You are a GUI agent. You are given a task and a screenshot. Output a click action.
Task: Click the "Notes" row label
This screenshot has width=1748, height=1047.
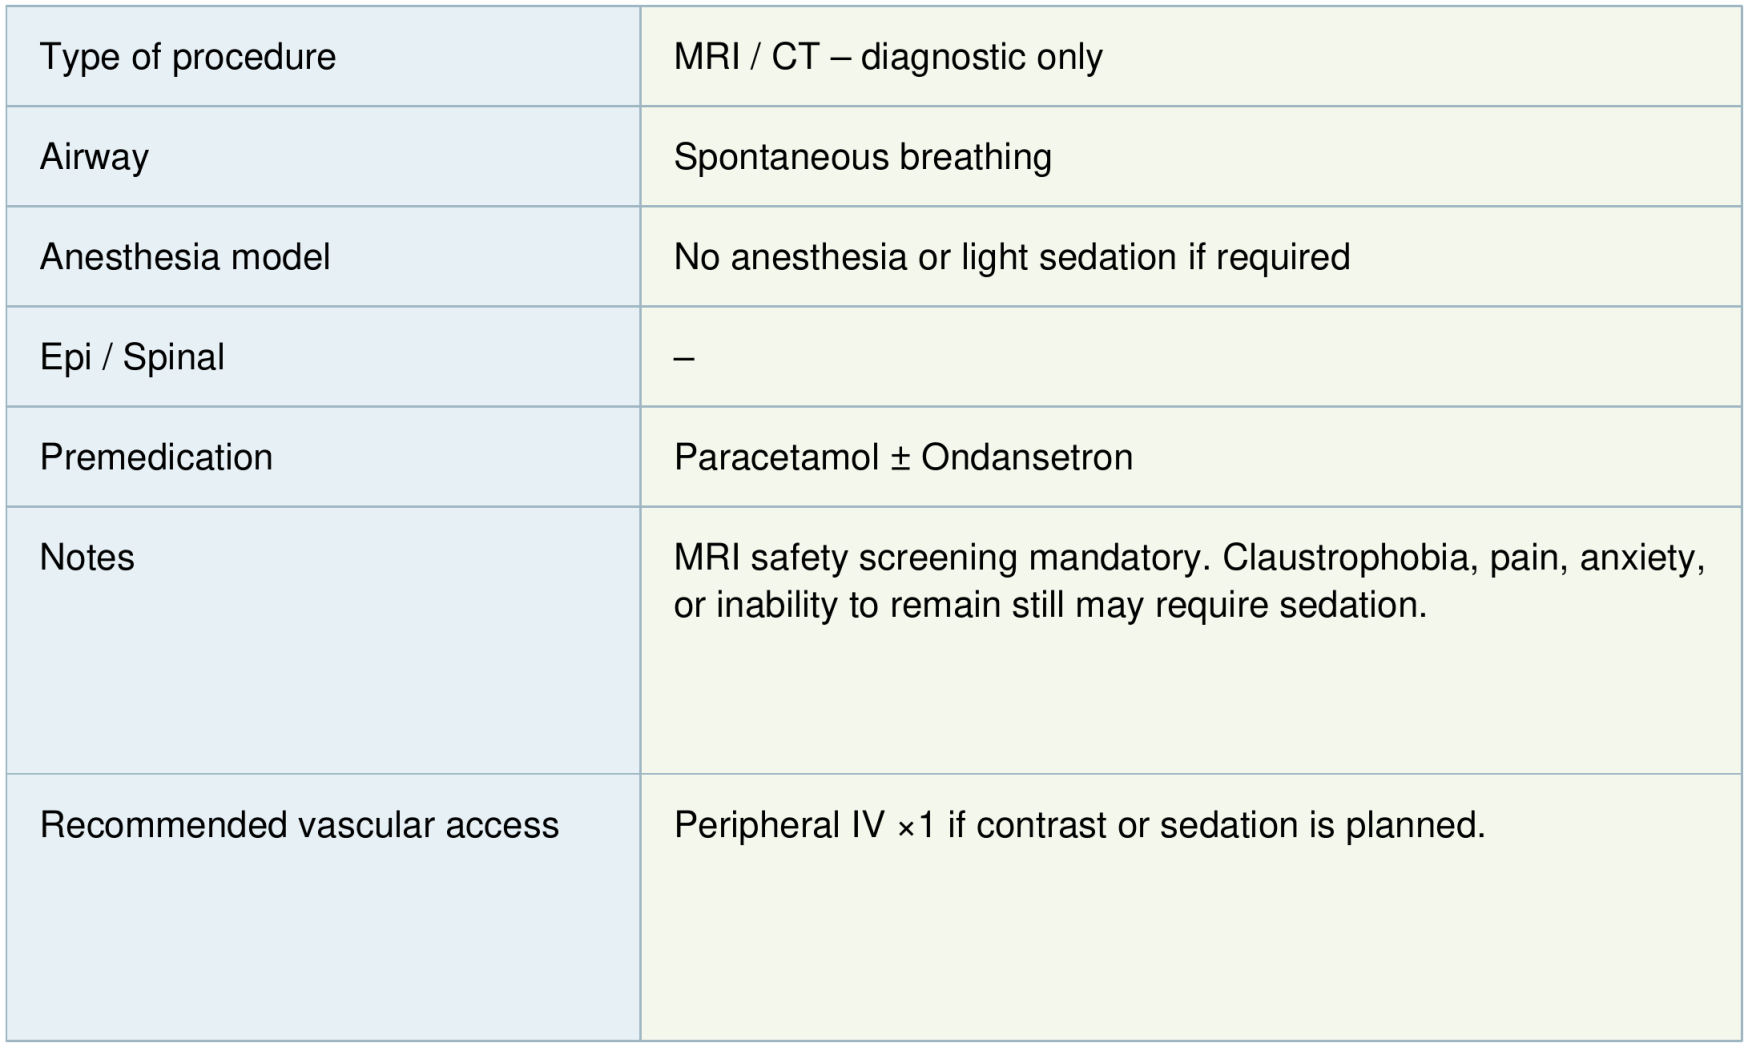click(87, 557)
